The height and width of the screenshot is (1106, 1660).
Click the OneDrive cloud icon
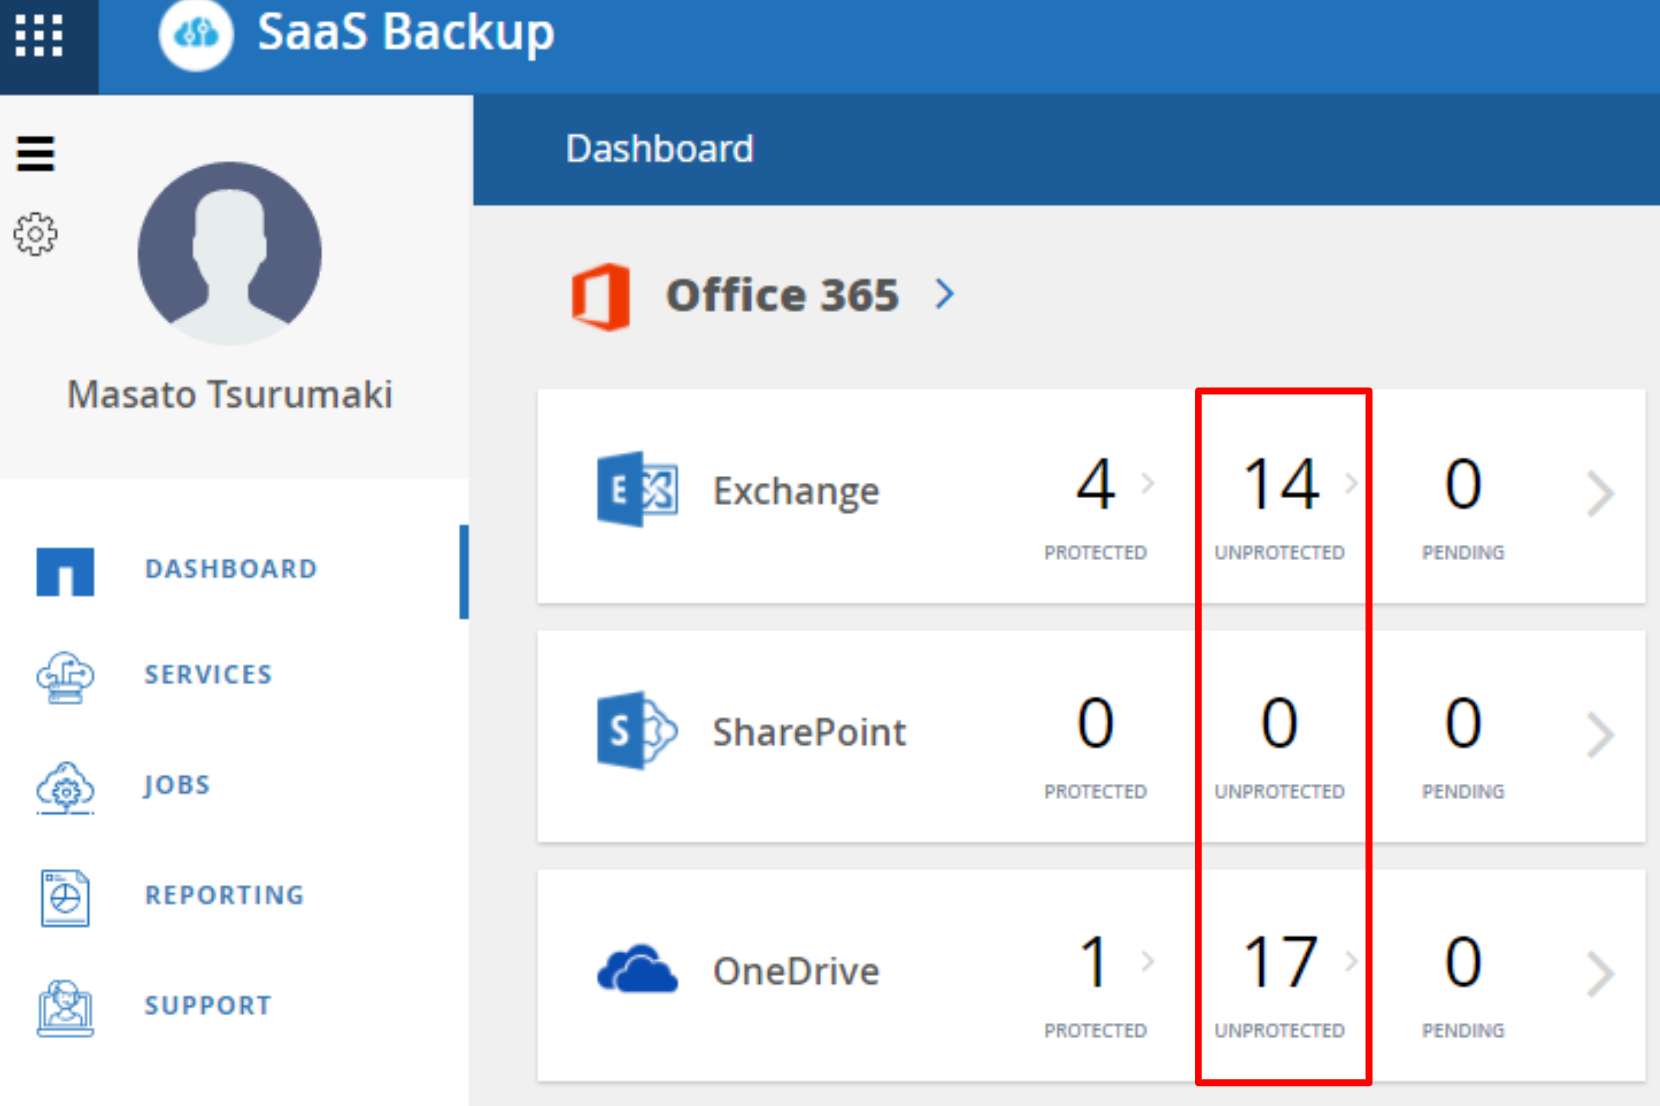click(637, 969)
